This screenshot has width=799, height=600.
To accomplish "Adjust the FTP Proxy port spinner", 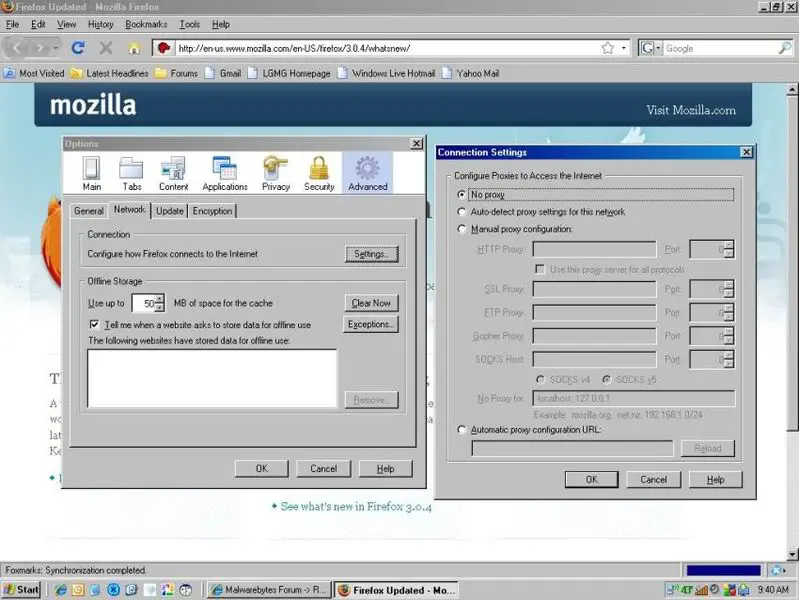I will 729,312.
